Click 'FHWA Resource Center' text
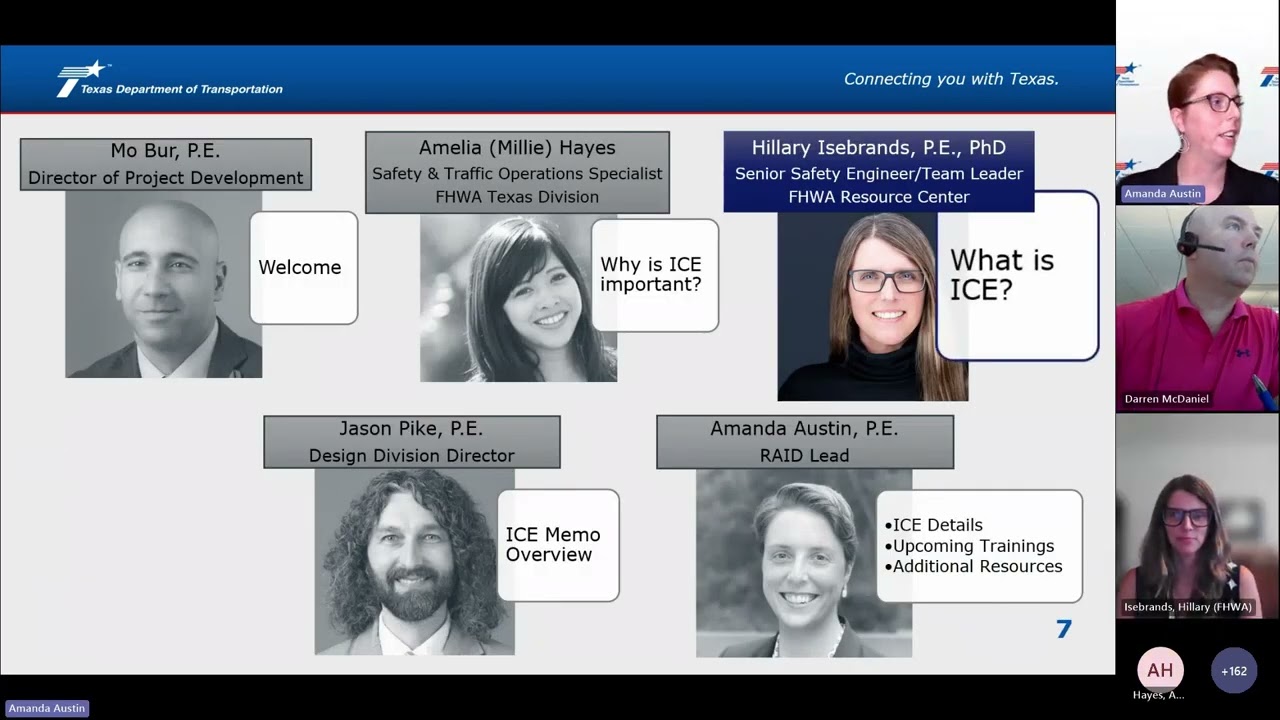The width and height of the screenshot is (1280, 720). (879, 197)
